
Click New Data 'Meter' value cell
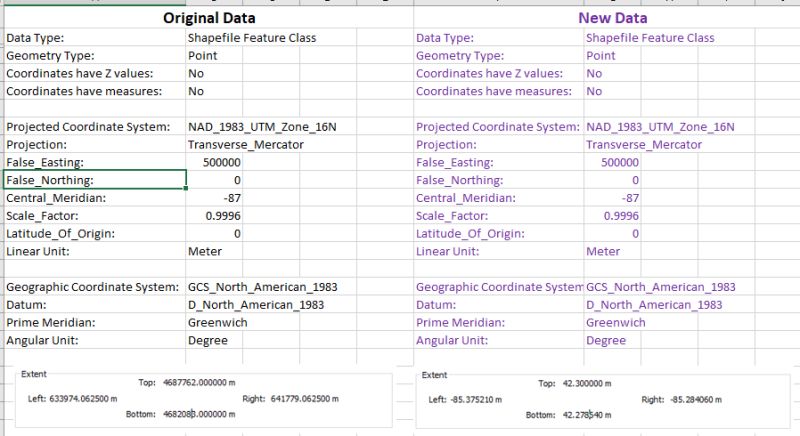coord(612,251)
